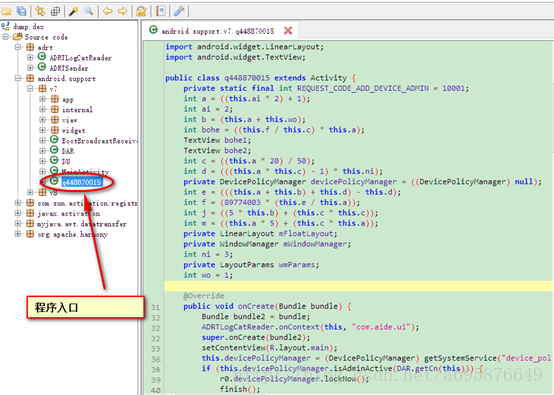
Task: Expand the DAR class node
Action: pos(42,151)
